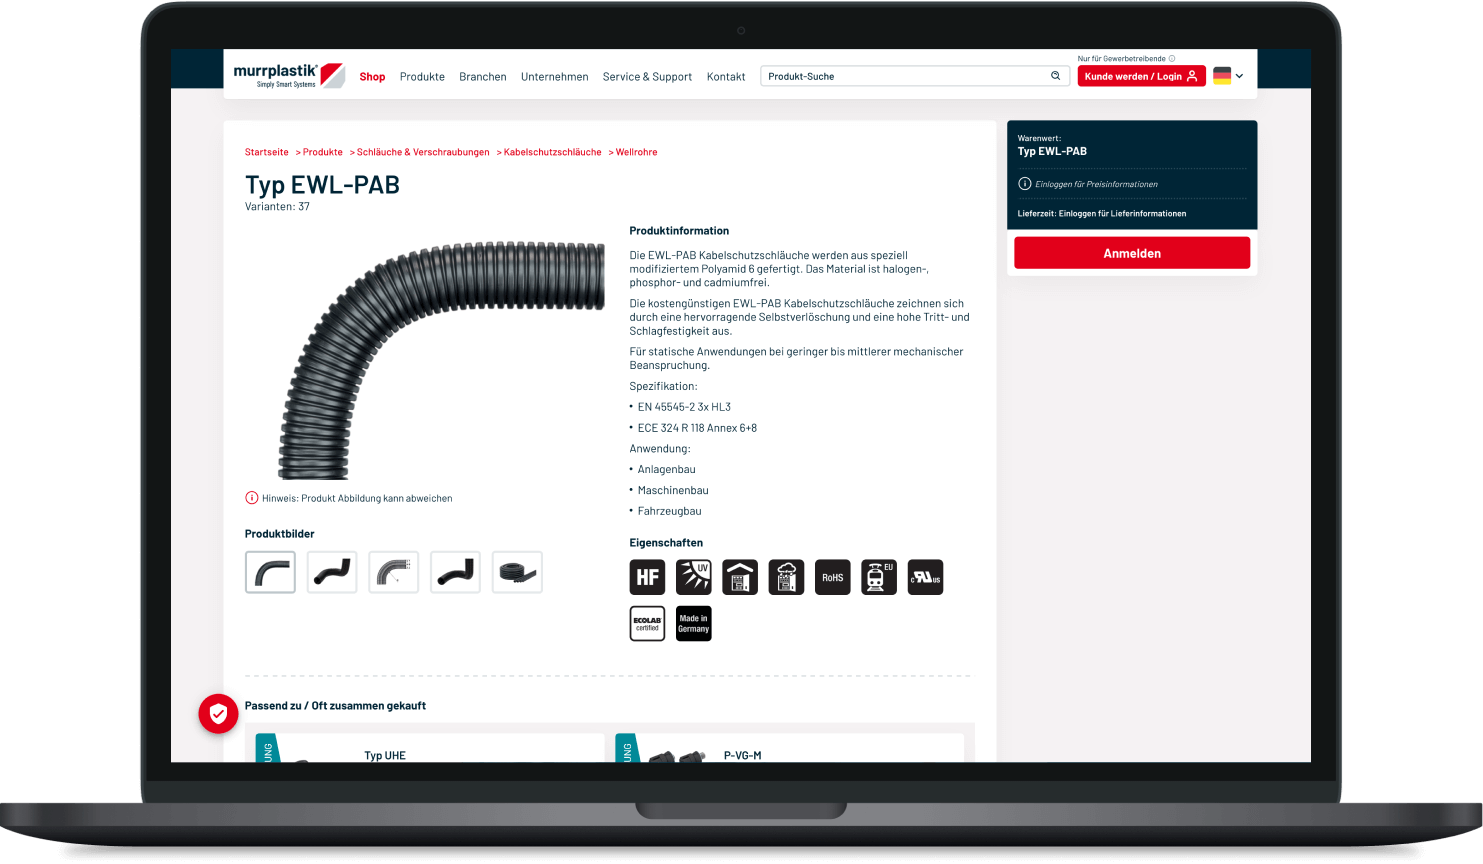Open the Service & Support menu
This screenshot has width=1483, height=864.
tap(647, 77)
